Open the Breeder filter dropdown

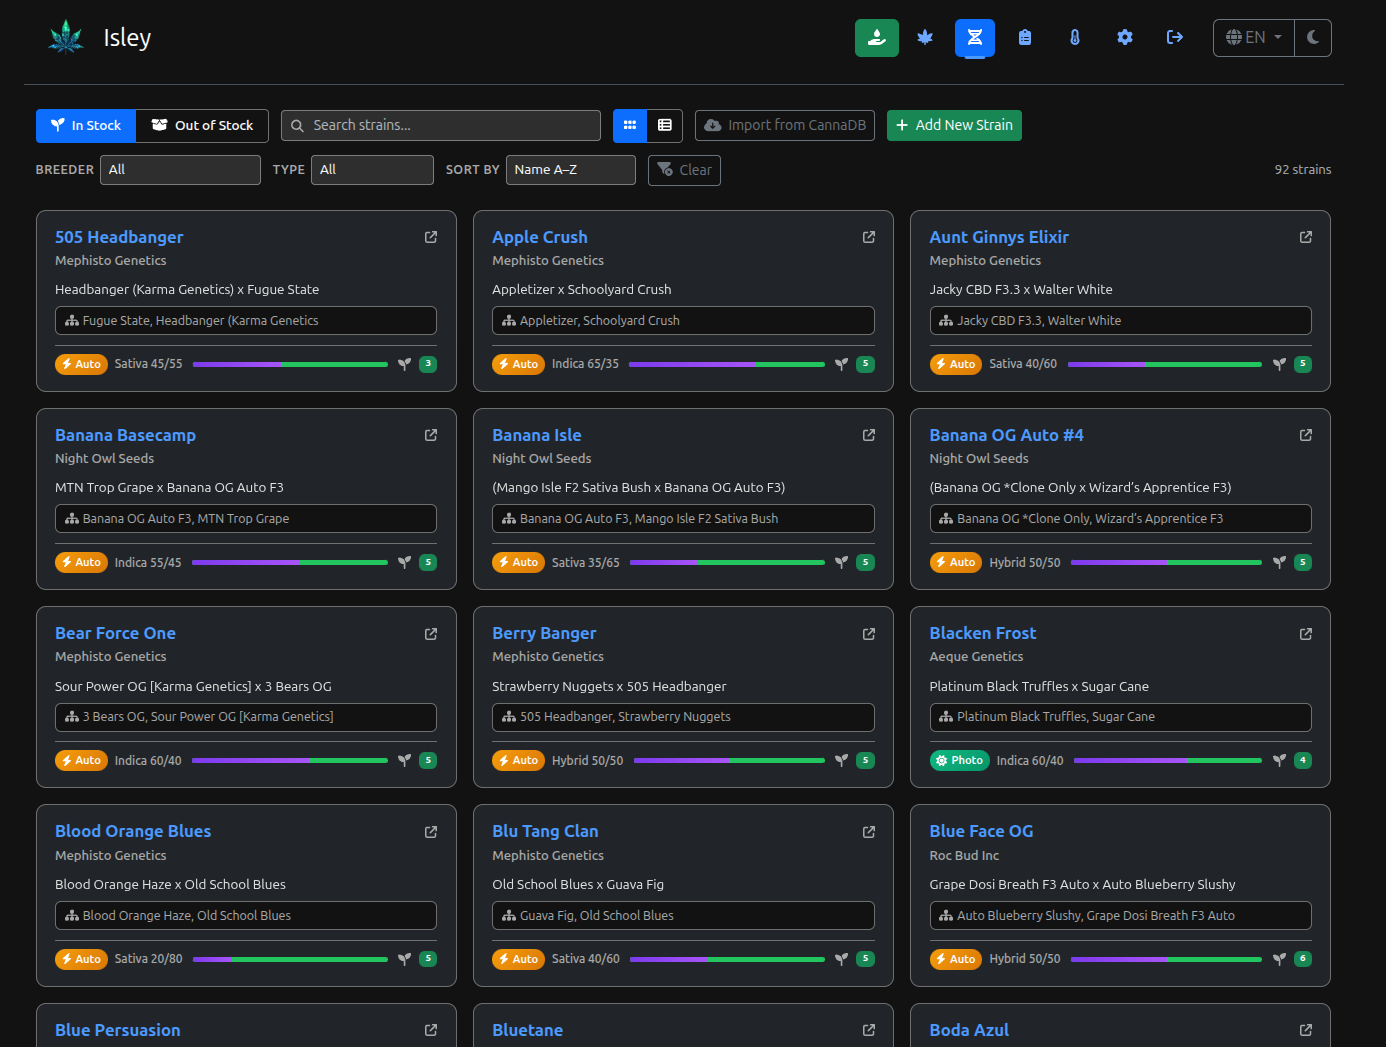coord(180,170)
